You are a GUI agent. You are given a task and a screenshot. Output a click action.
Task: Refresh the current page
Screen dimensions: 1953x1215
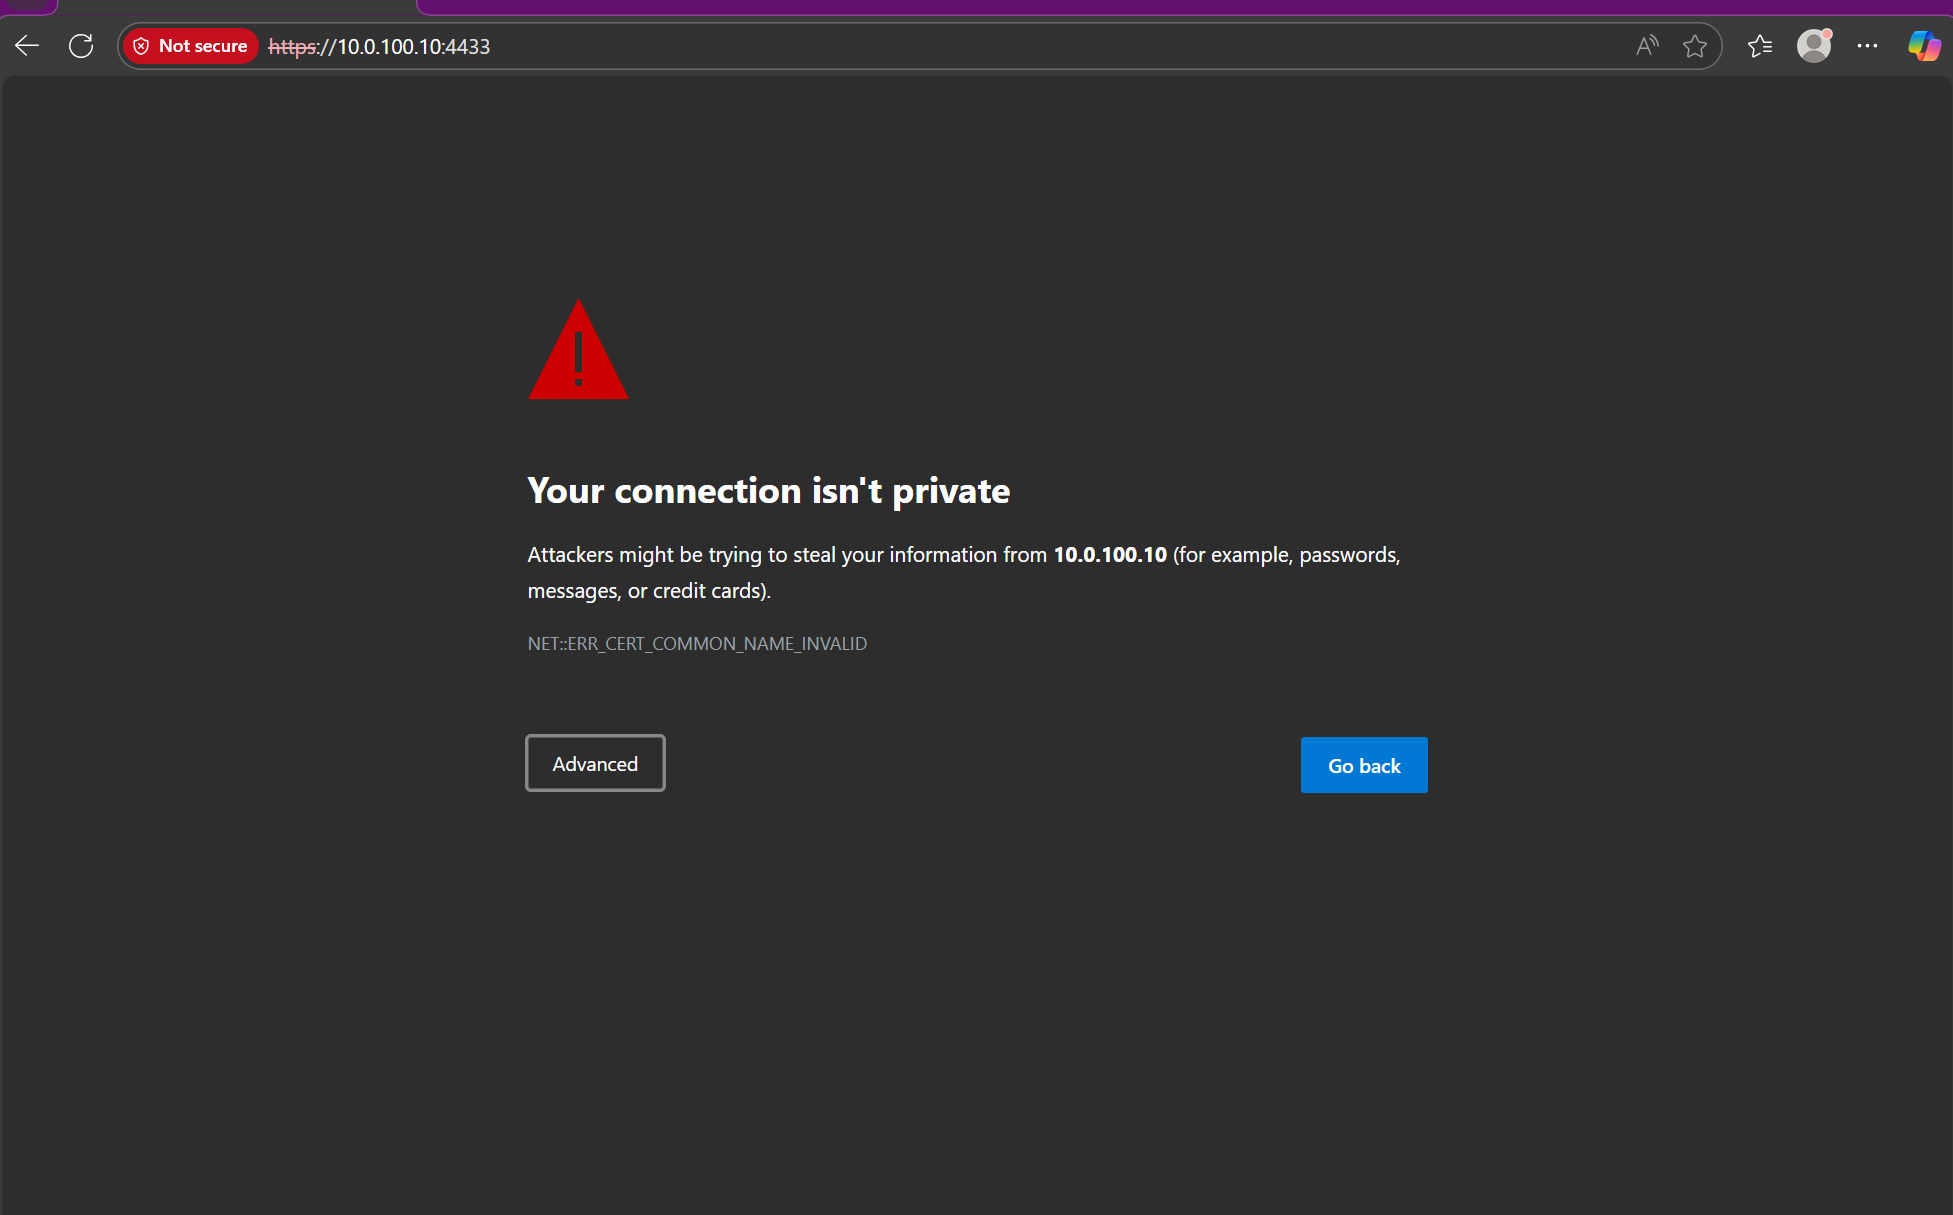[x=81, y=46]
